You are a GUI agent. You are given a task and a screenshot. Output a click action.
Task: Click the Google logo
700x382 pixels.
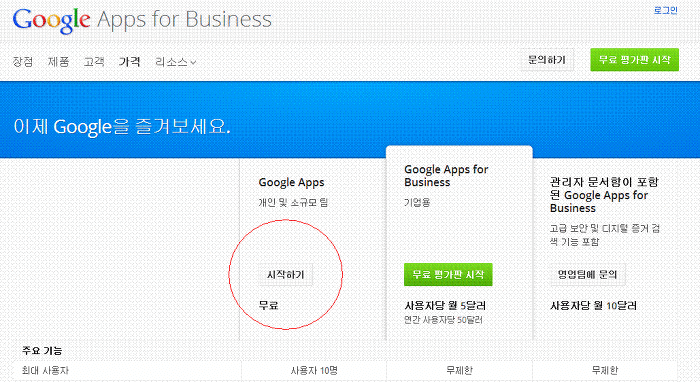click(x=51, y=21)
